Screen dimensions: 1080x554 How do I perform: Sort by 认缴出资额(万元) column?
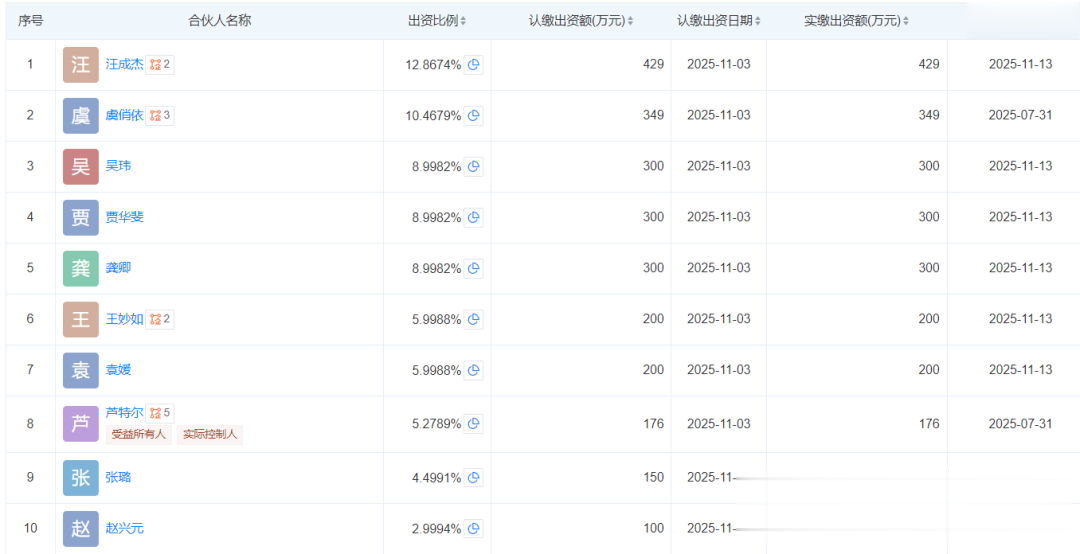[630, 21]
